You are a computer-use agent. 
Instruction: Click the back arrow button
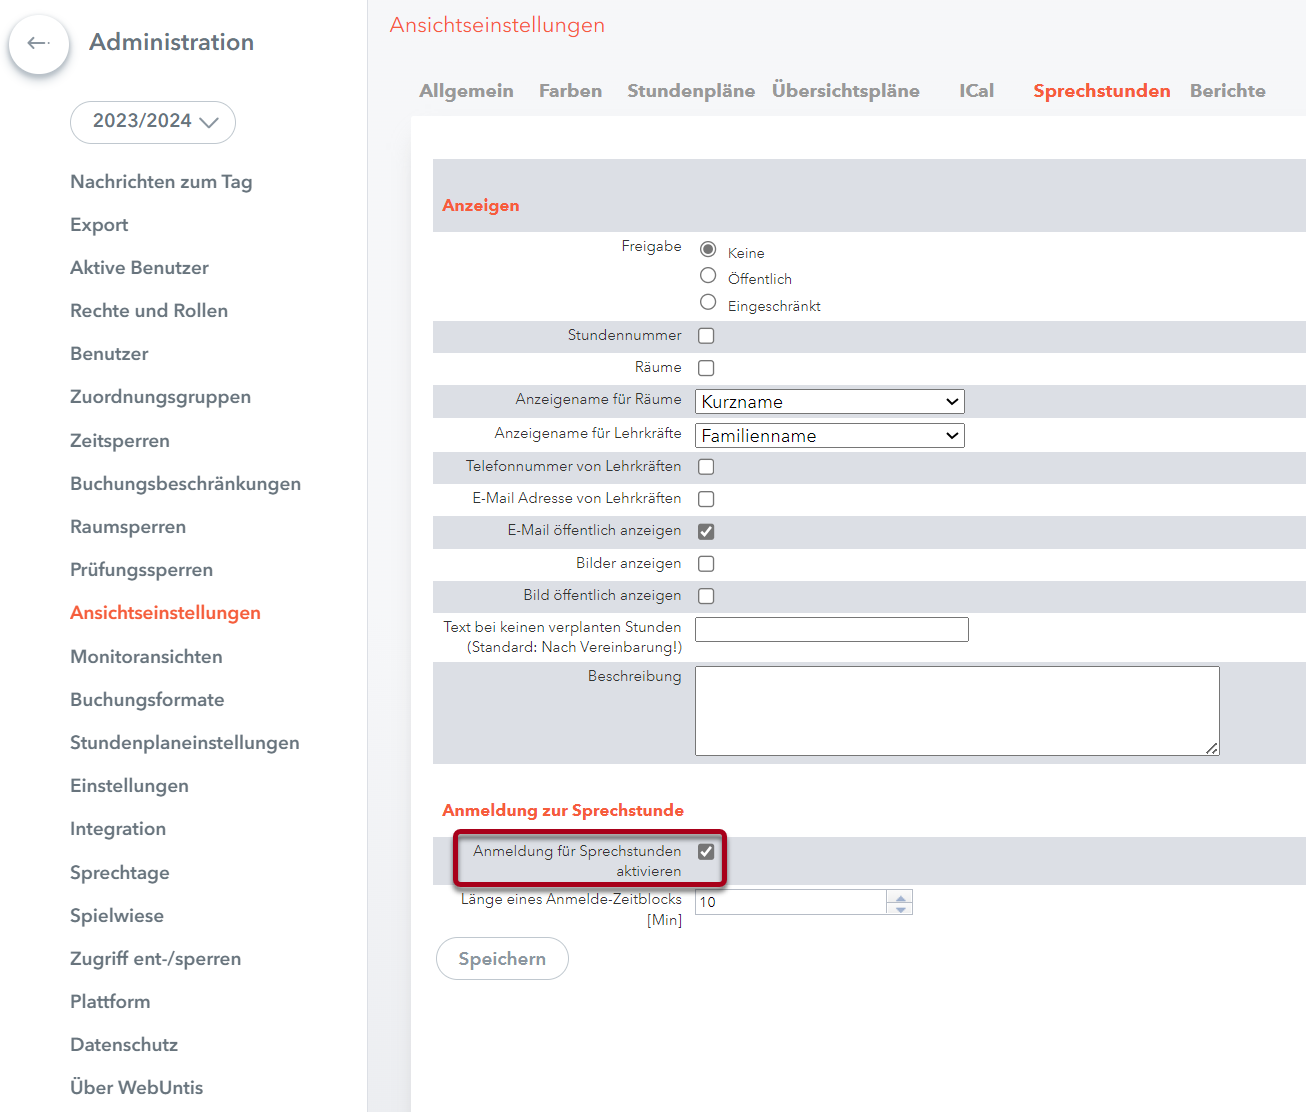click(39, 43)
